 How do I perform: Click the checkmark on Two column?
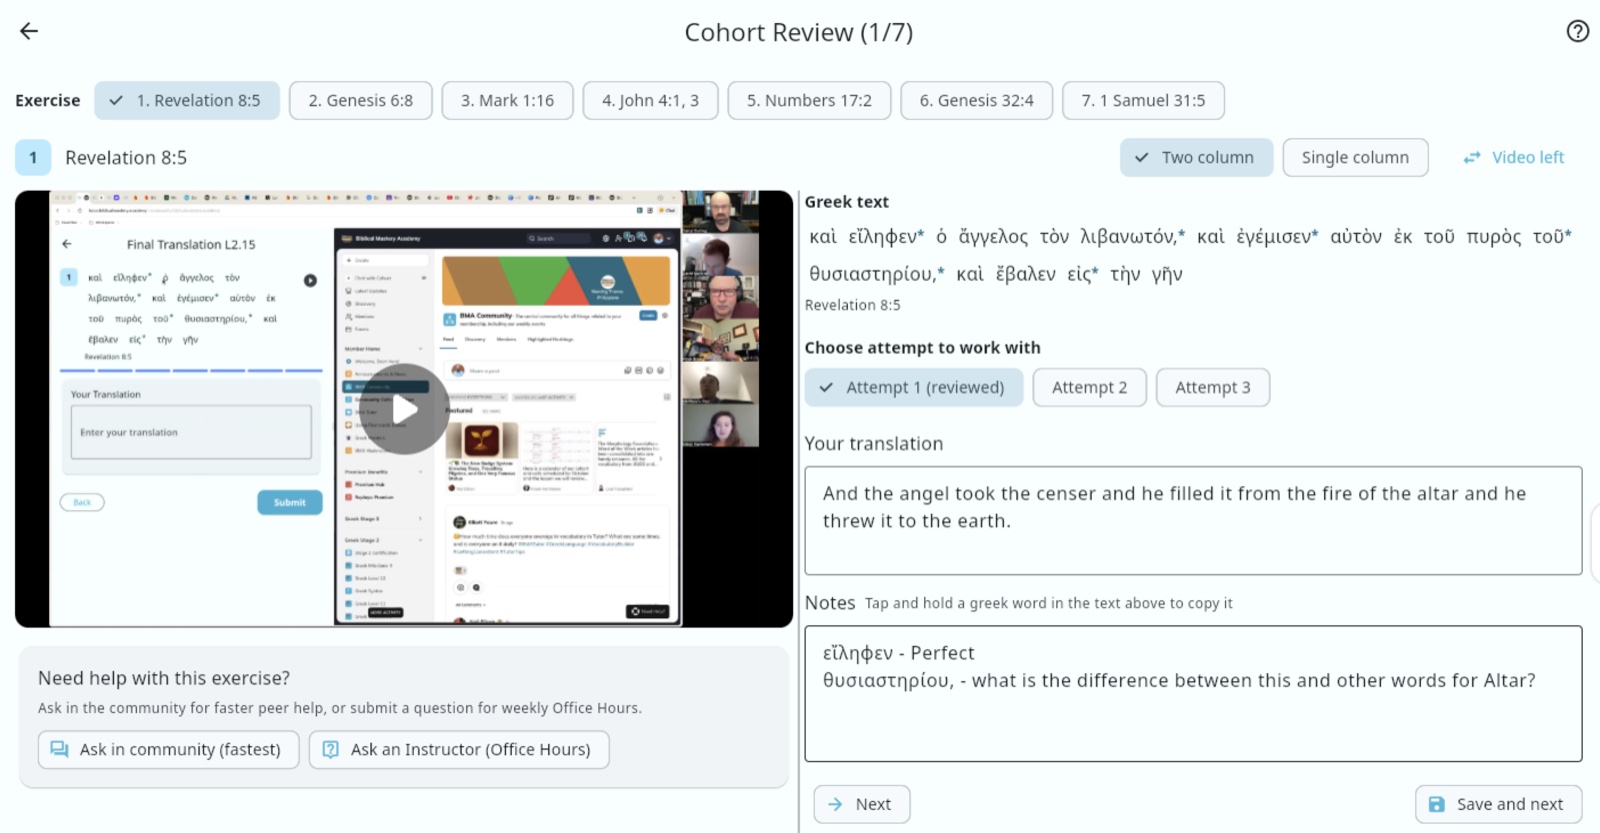(x=1141, y=158)
